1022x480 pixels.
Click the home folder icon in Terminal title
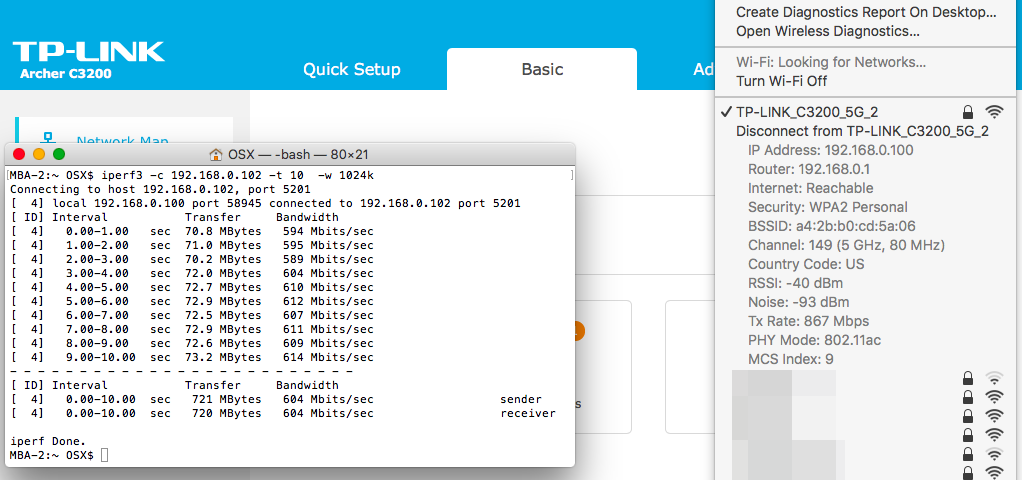[215, 154]
